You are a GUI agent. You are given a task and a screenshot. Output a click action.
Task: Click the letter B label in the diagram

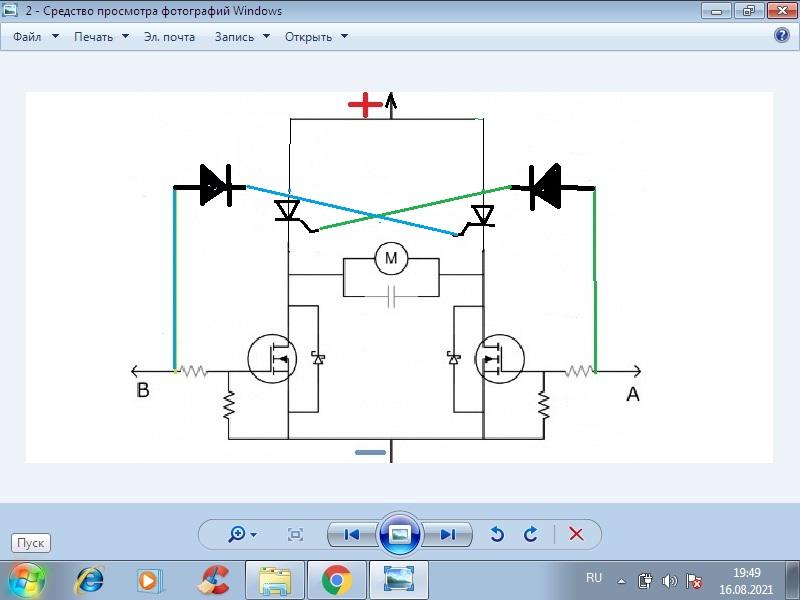click(143, 390)
